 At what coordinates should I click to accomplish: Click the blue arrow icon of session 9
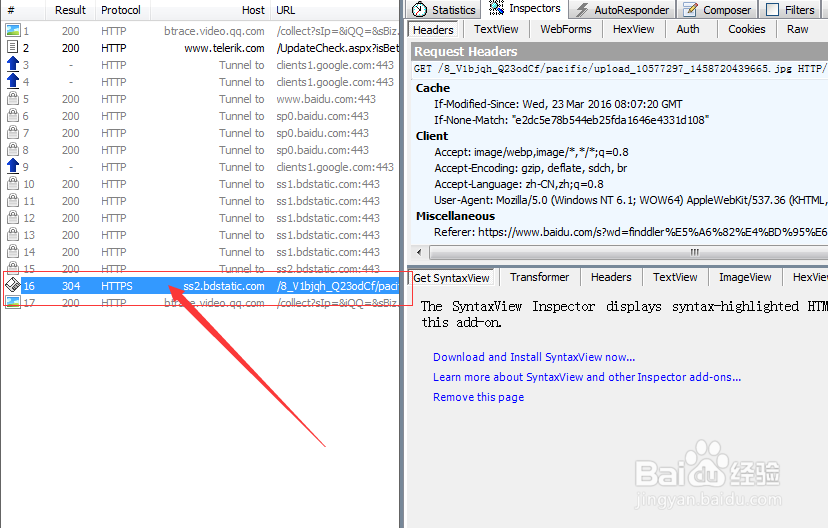point(13,166)
